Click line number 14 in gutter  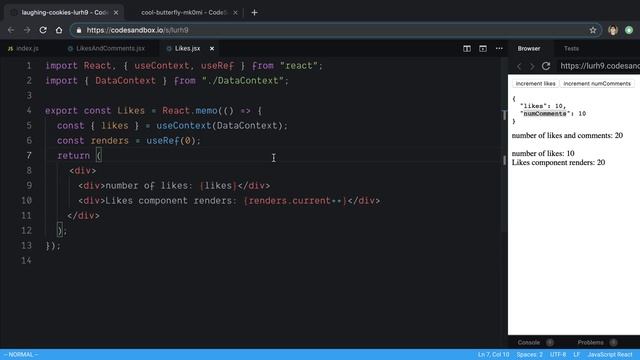(x=26, y=260)
